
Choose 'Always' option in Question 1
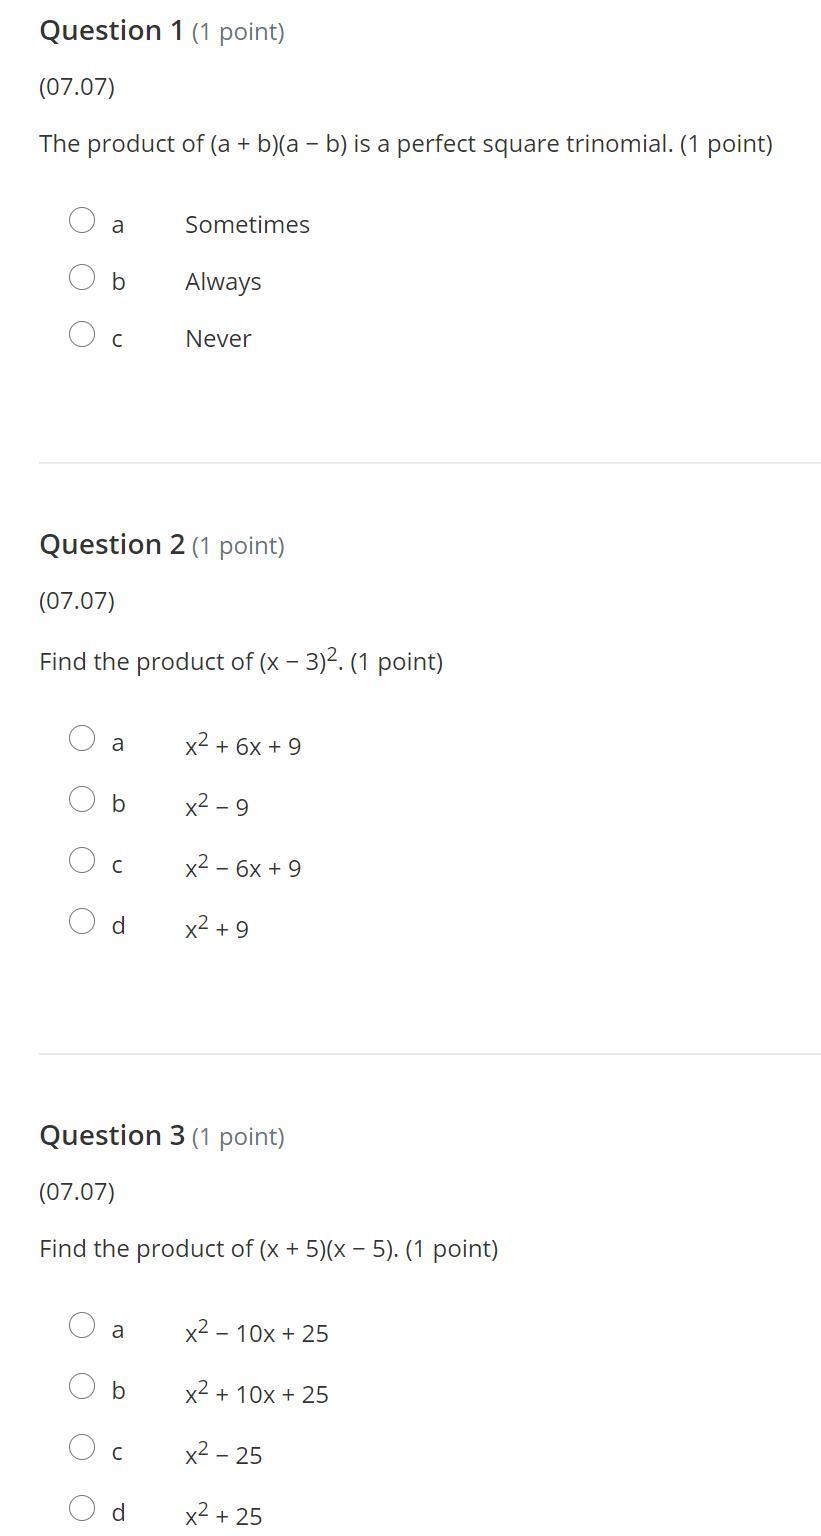[82, 277]
